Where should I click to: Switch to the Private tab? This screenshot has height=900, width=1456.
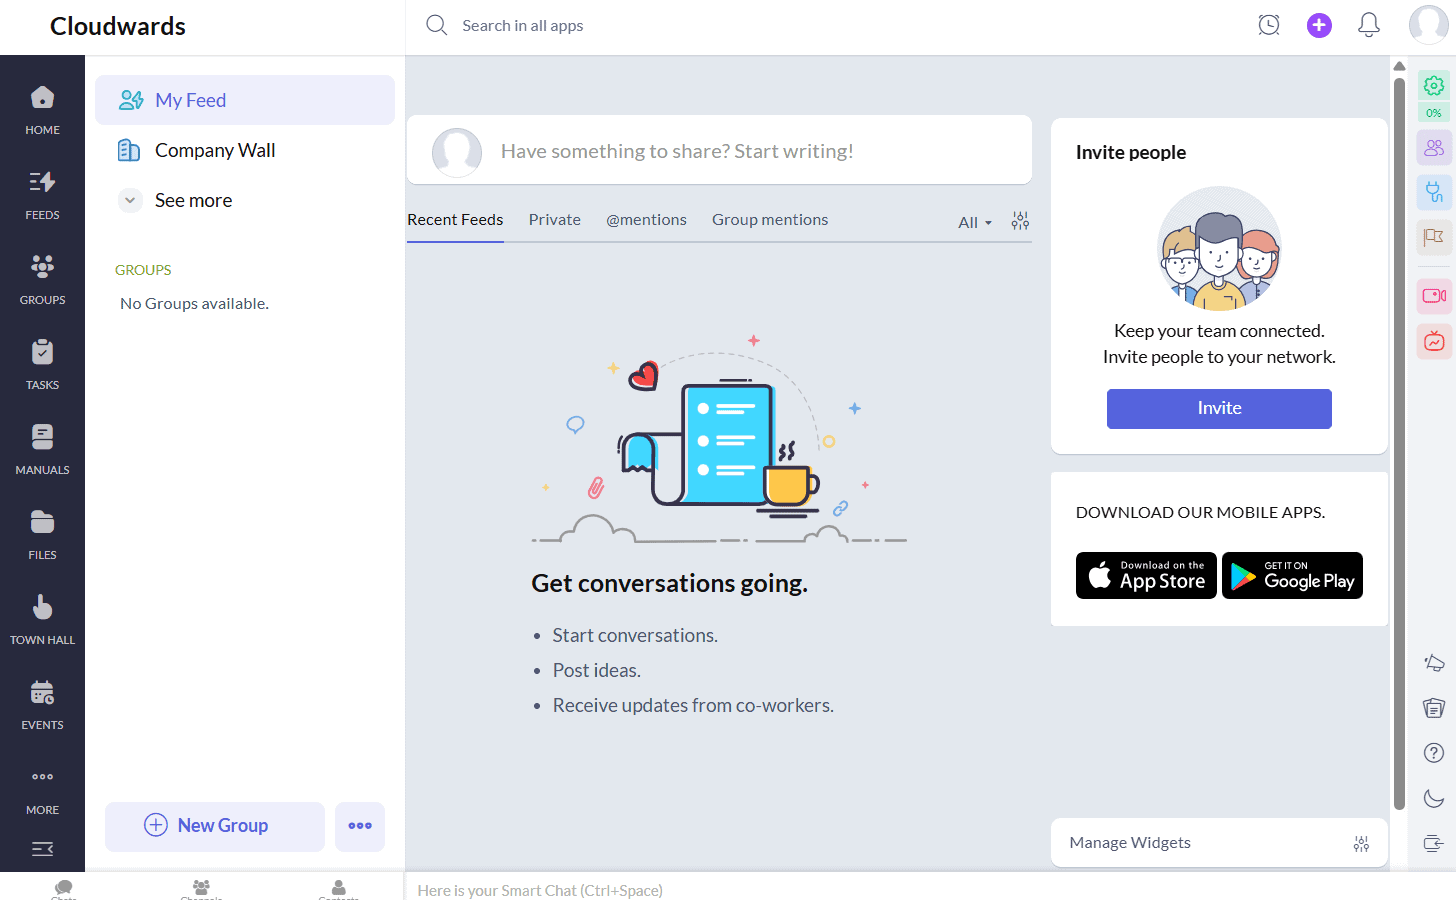coord(555,220)
